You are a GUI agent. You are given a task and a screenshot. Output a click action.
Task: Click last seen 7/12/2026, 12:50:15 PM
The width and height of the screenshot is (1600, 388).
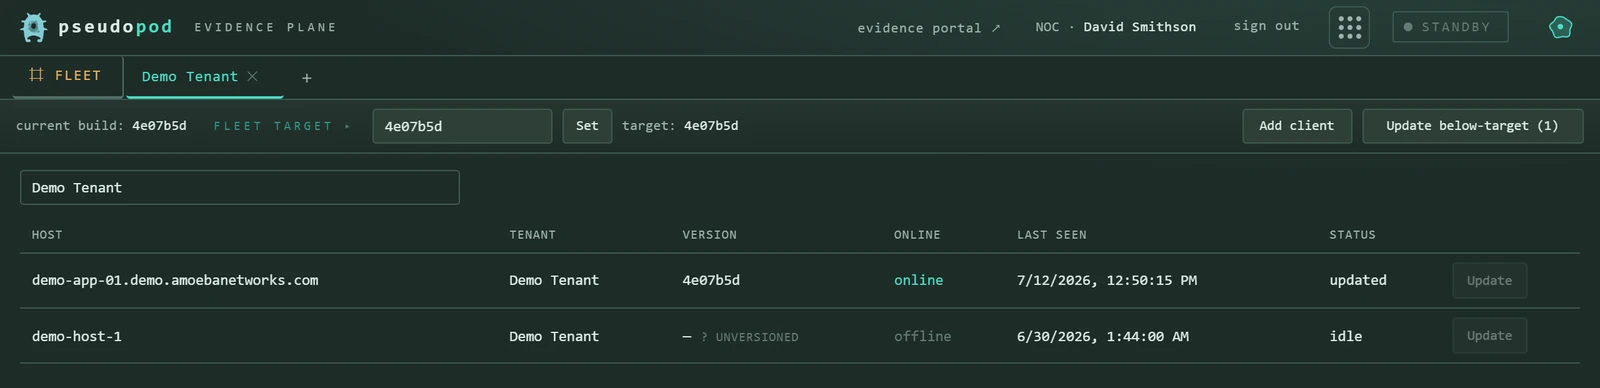[1107, 280]
